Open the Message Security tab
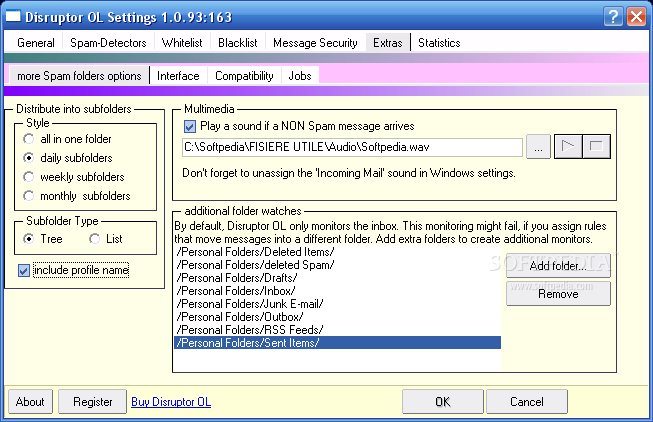Image resolution: width=653 pixels, height=422 pixels. click(x=315, y=43)
